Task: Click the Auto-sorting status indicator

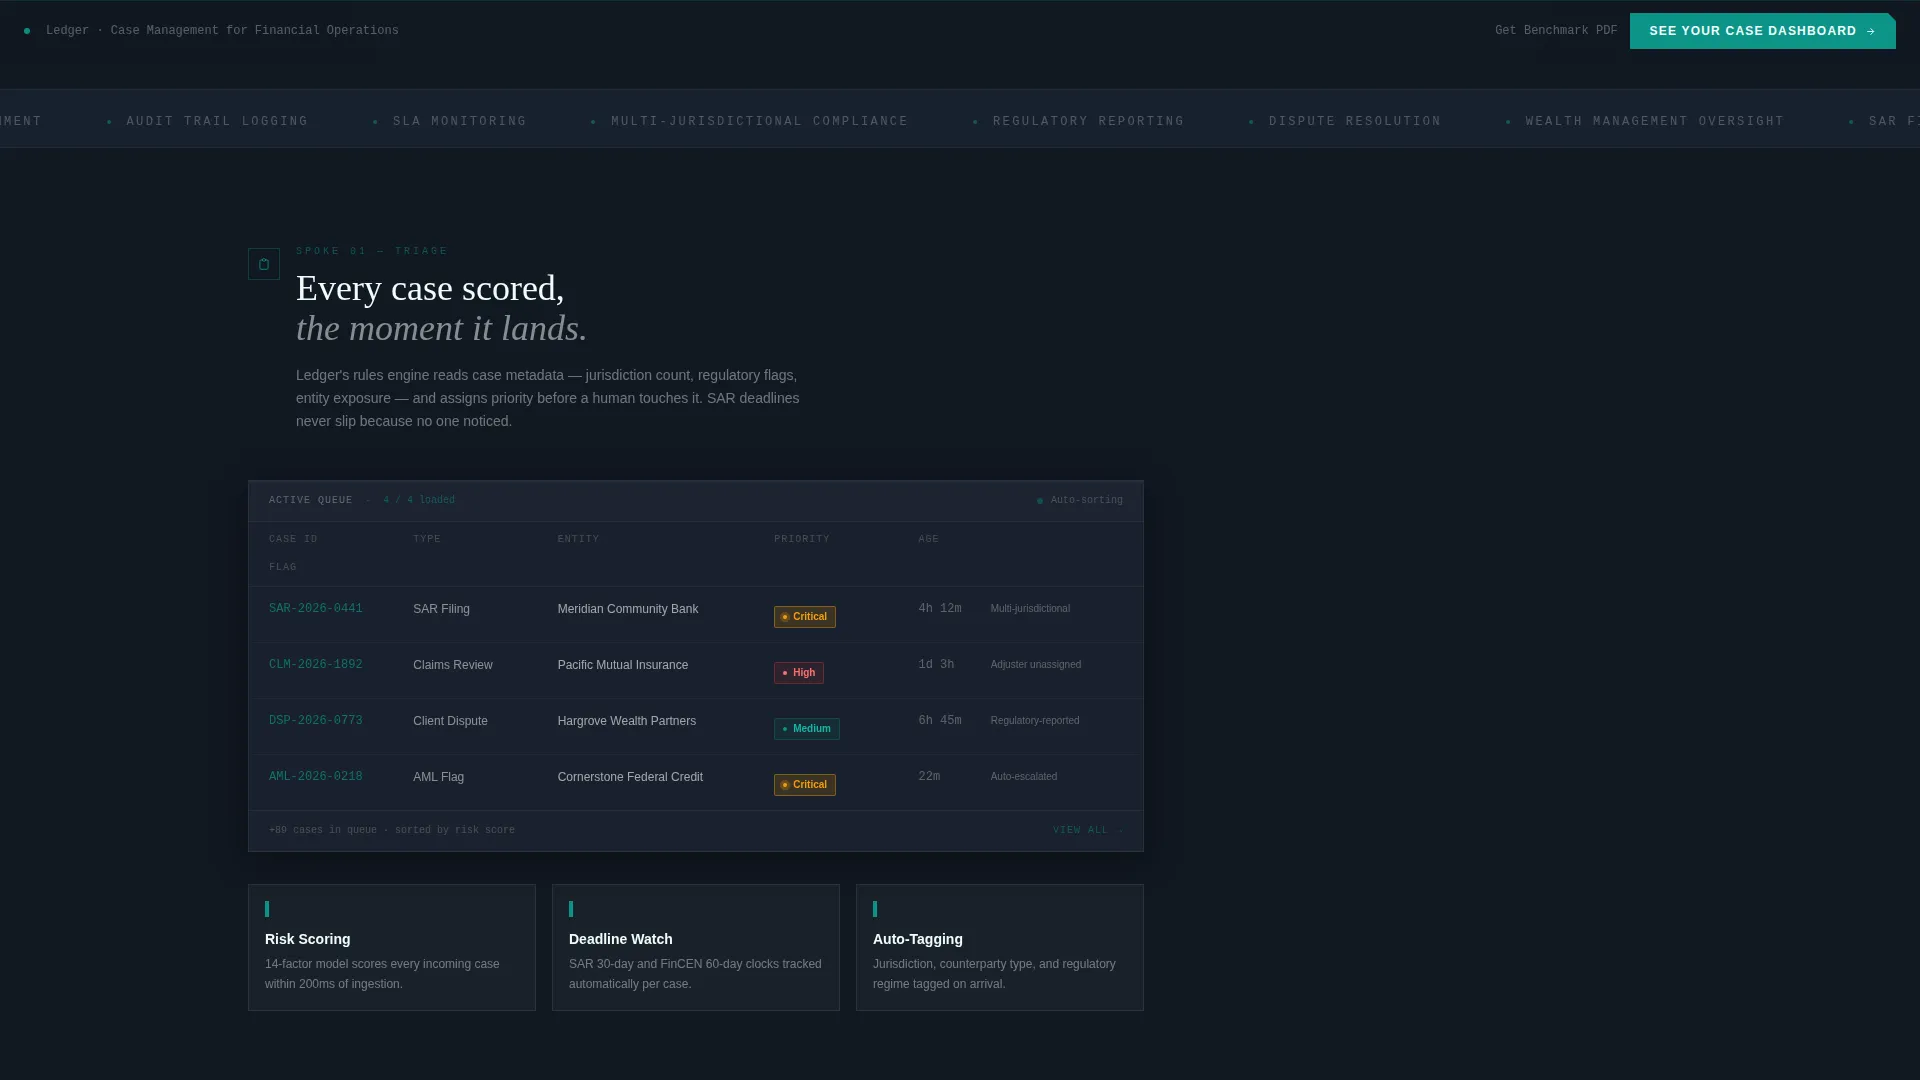Action: pos(1080,501)
